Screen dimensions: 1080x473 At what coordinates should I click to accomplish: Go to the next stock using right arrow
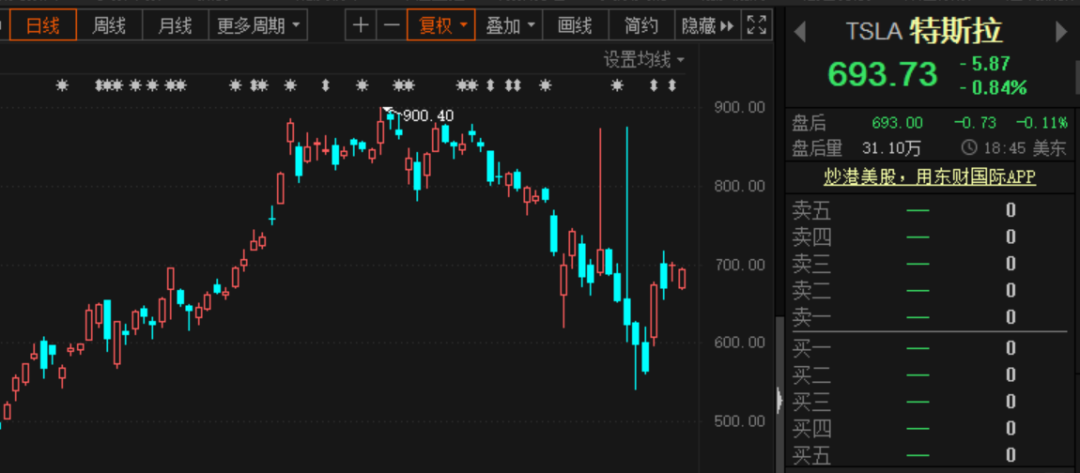tap(1061, 32)
